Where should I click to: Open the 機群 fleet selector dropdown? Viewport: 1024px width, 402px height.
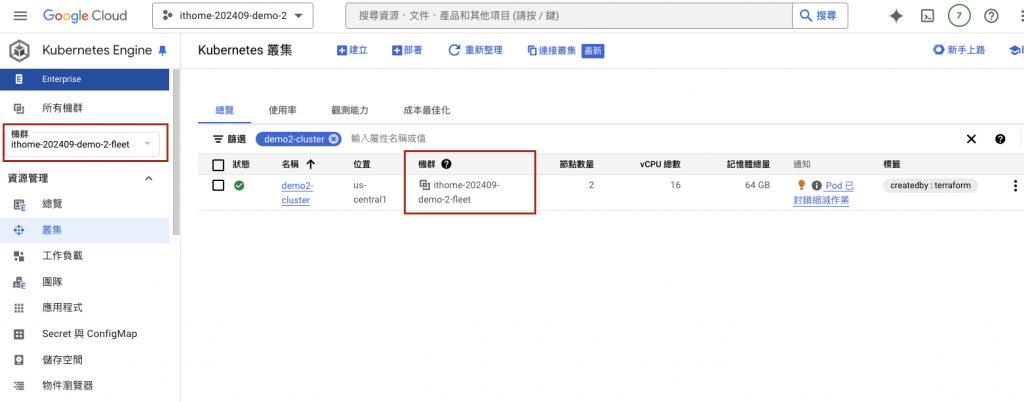point(86,142)
